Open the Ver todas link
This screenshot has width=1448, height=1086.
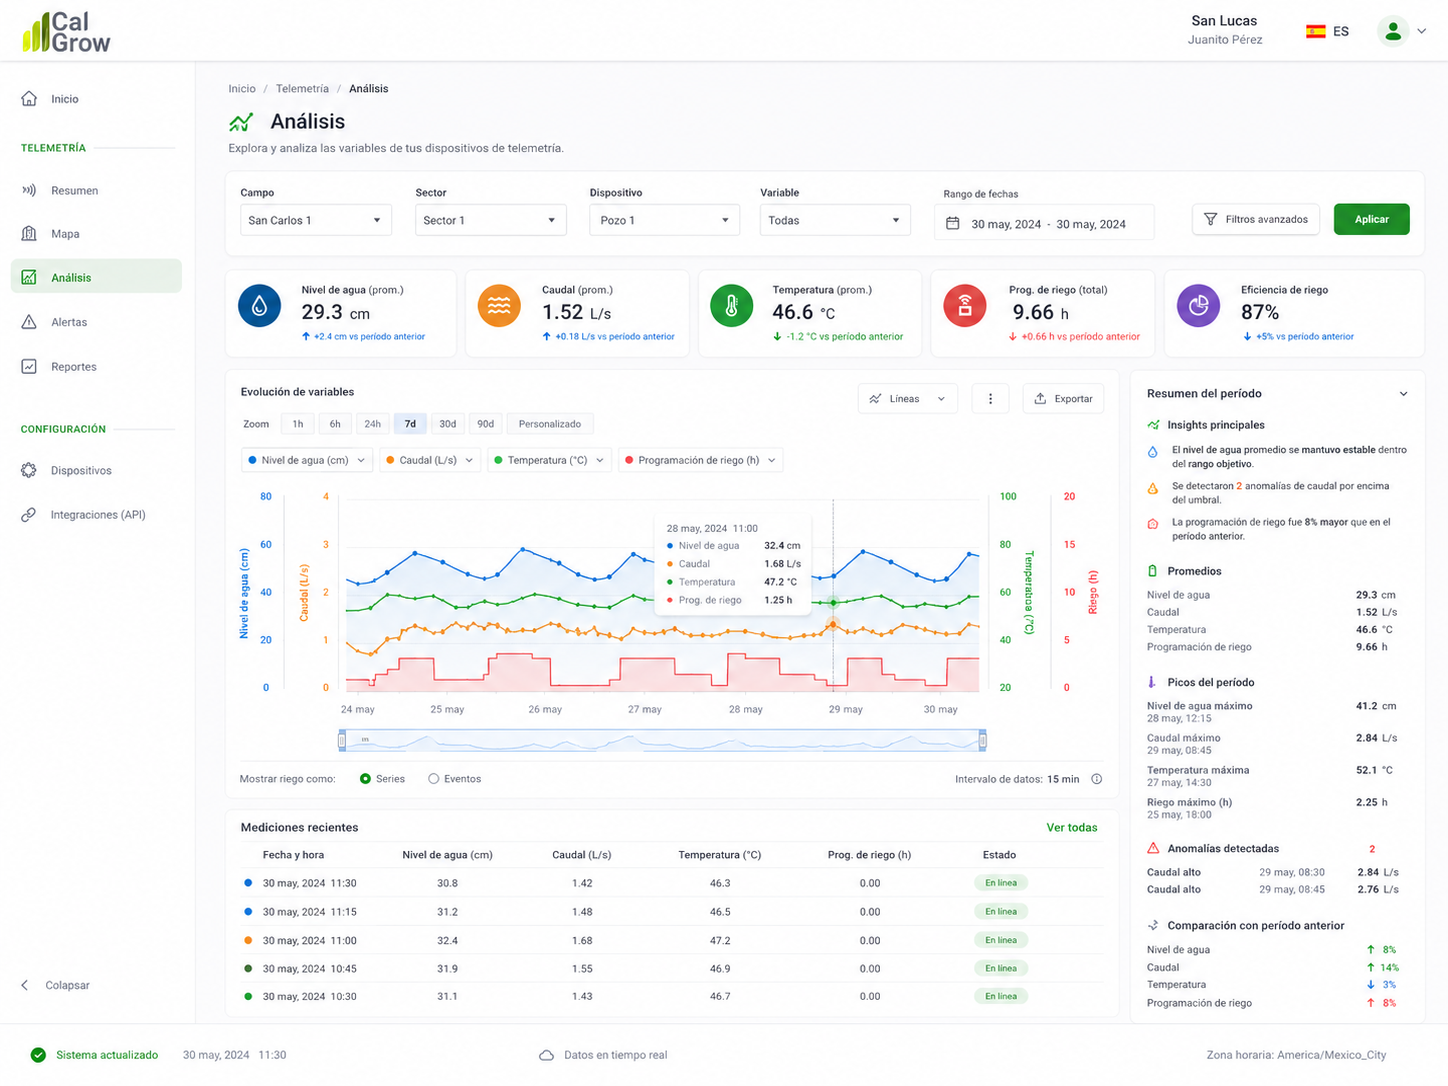[x=1072, y=828]
